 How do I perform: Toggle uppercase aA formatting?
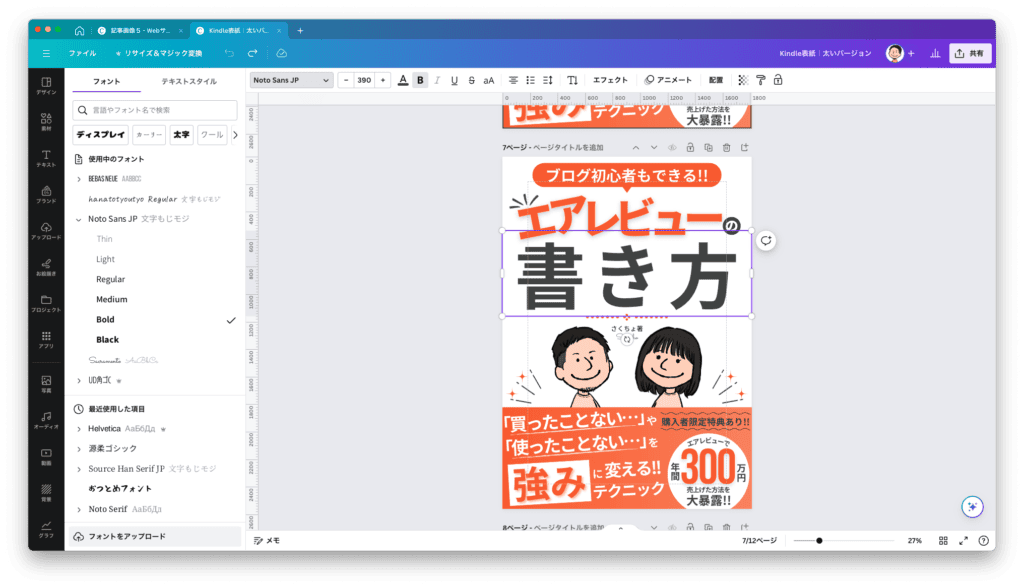(488, 80)
